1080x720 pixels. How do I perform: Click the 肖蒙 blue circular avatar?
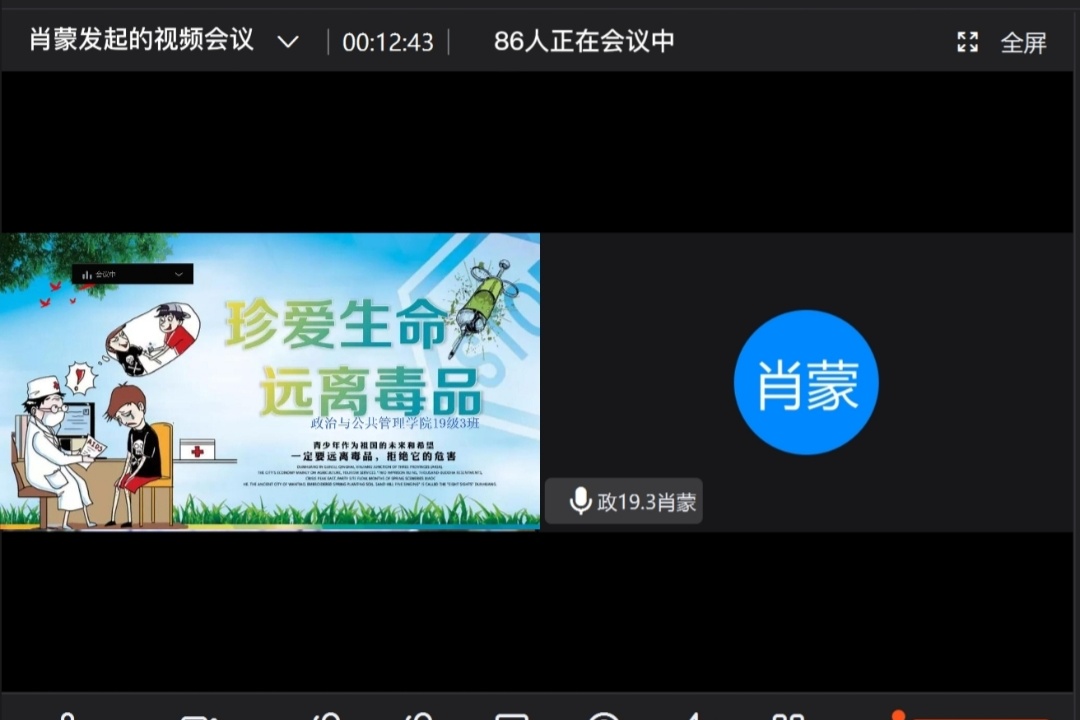pyautogui.click(x=806, y=382)
